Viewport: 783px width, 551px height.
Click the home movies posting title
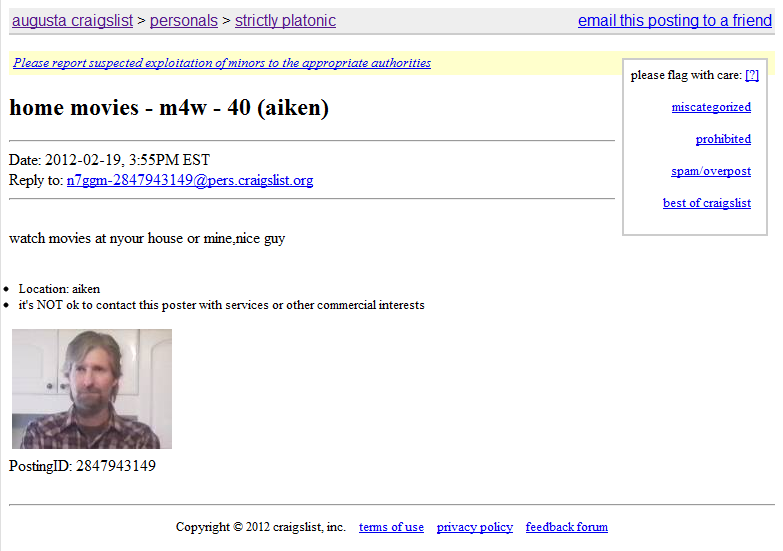[x=169, y=108]
